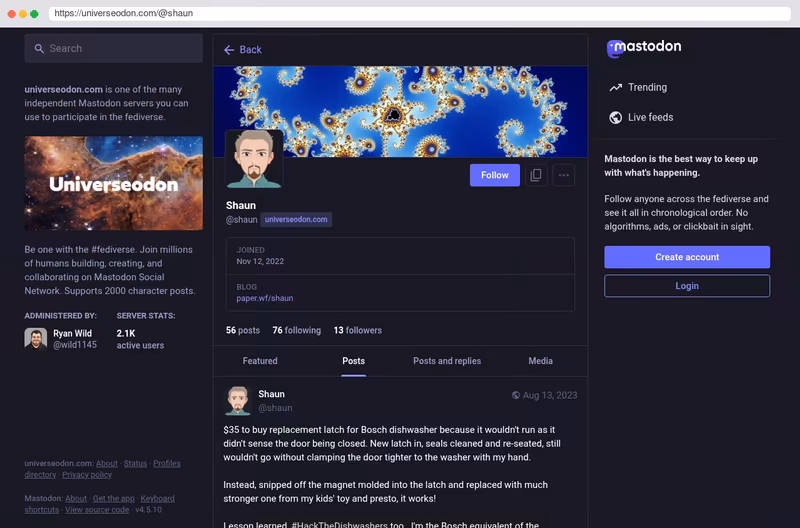Open the Status link in footer
The height and width of the screenshot is (528, 800).
135,463
